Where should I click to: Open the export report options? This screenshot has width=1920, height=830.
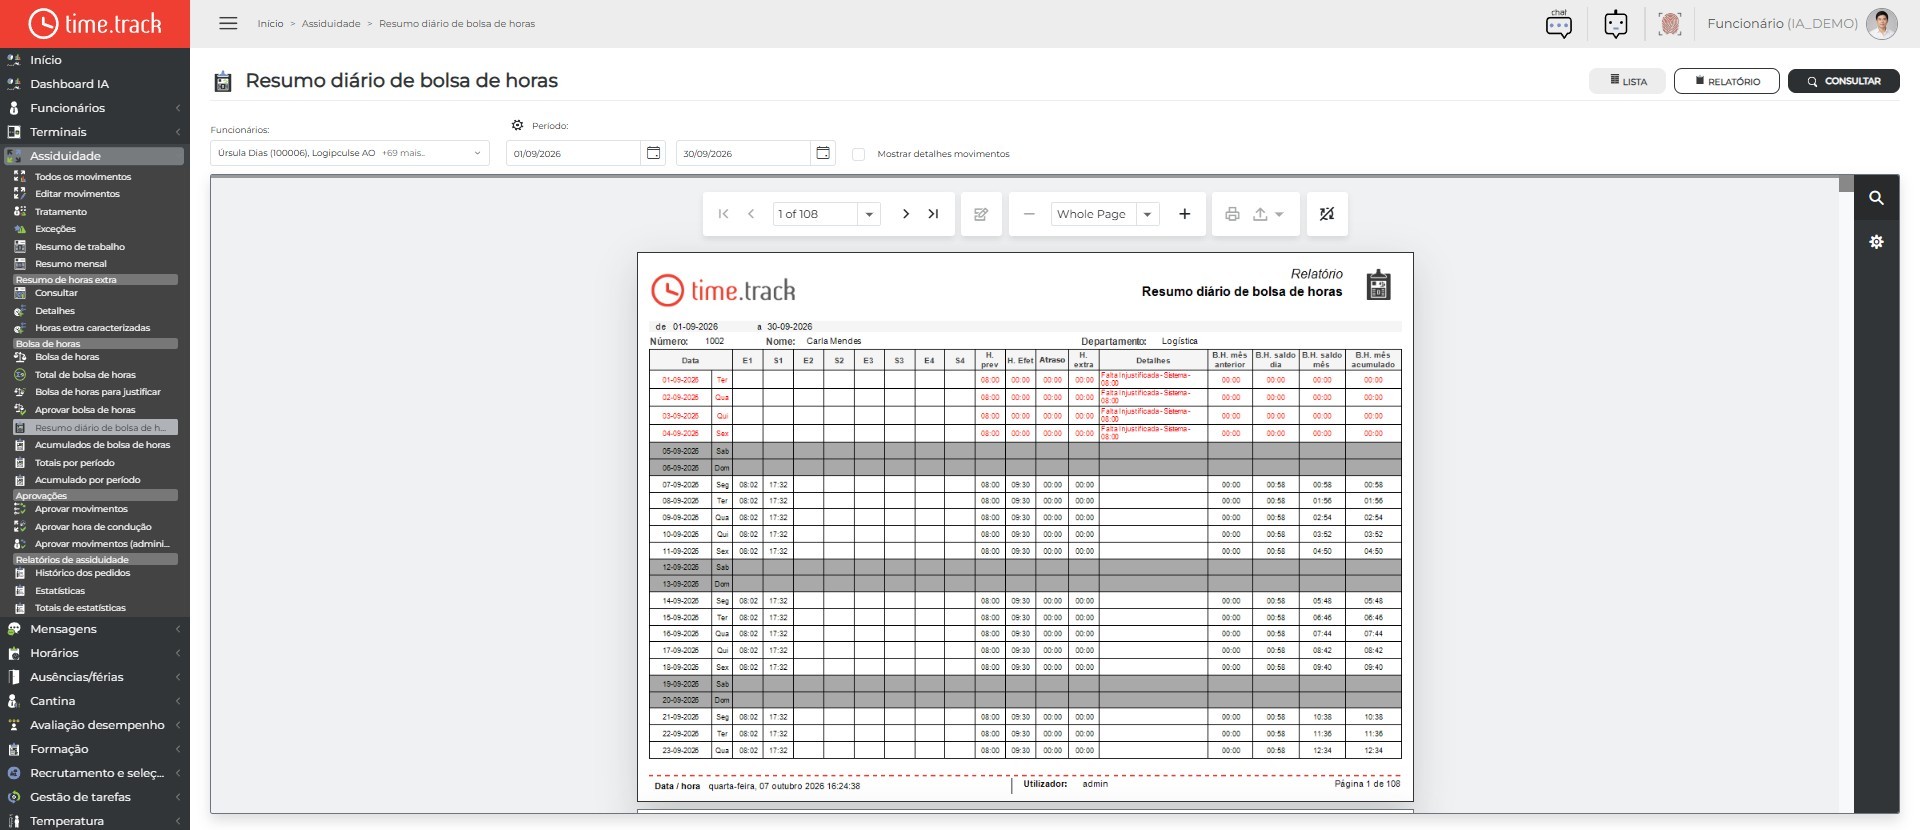(x=1267, y=214)
